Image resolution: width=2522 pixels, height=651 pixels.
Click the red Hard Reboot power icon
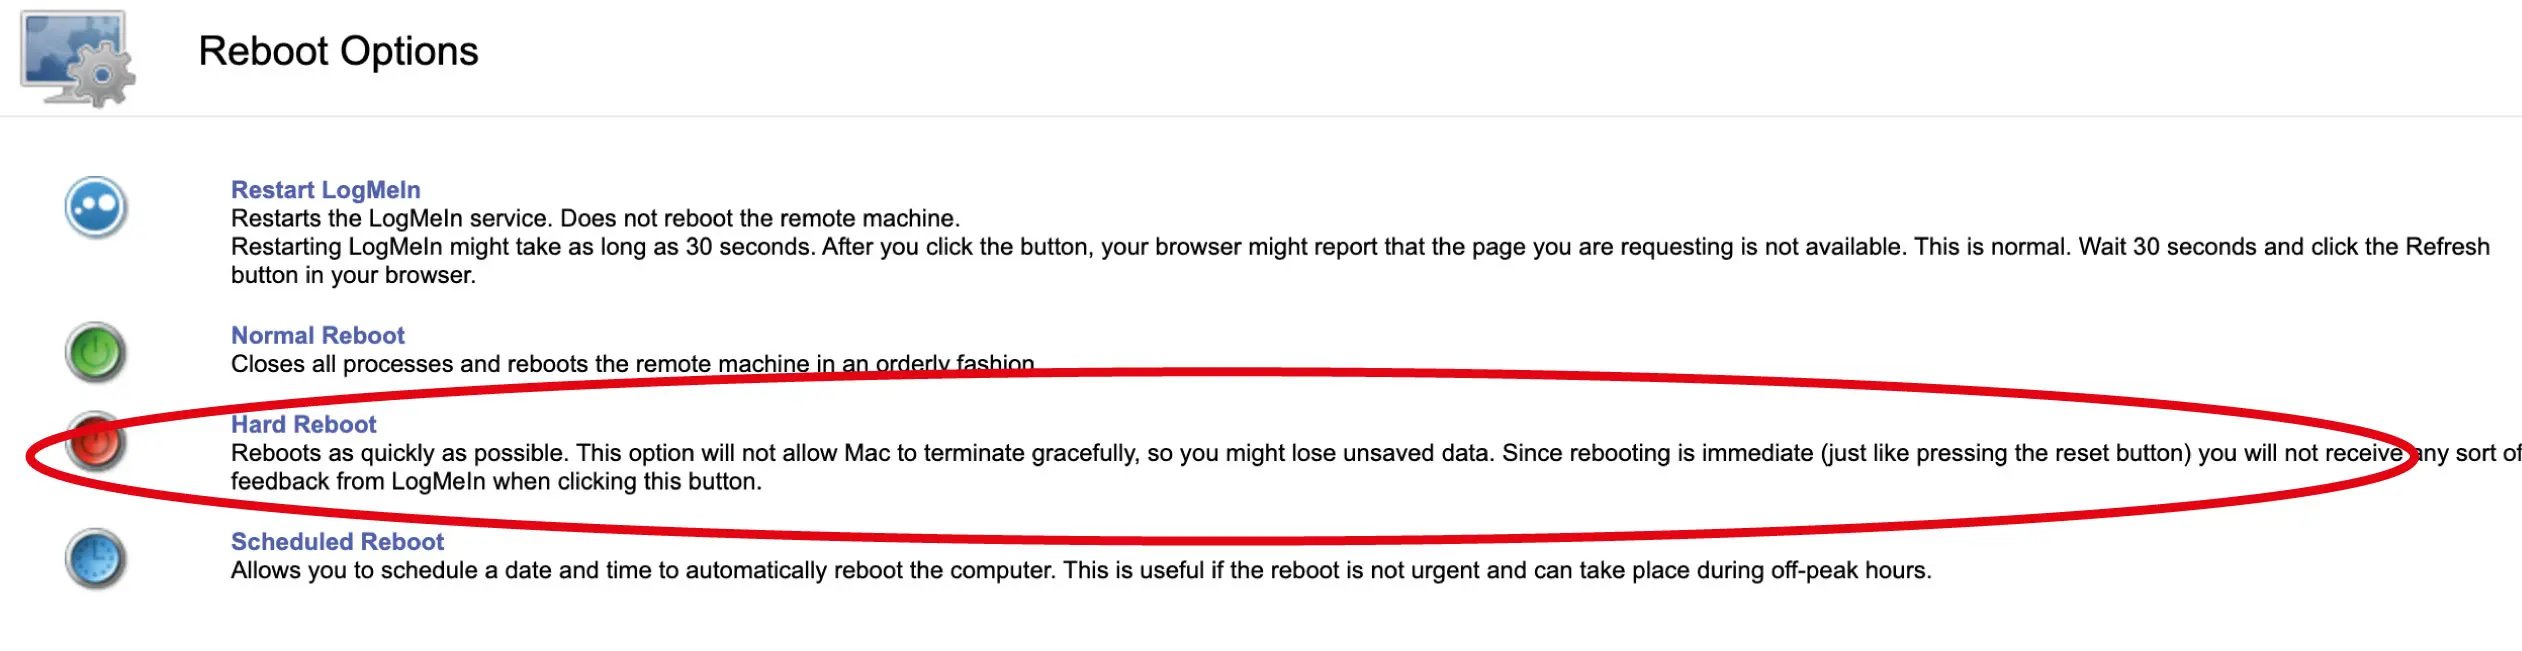pyautogui.click(x=96, y=442)
